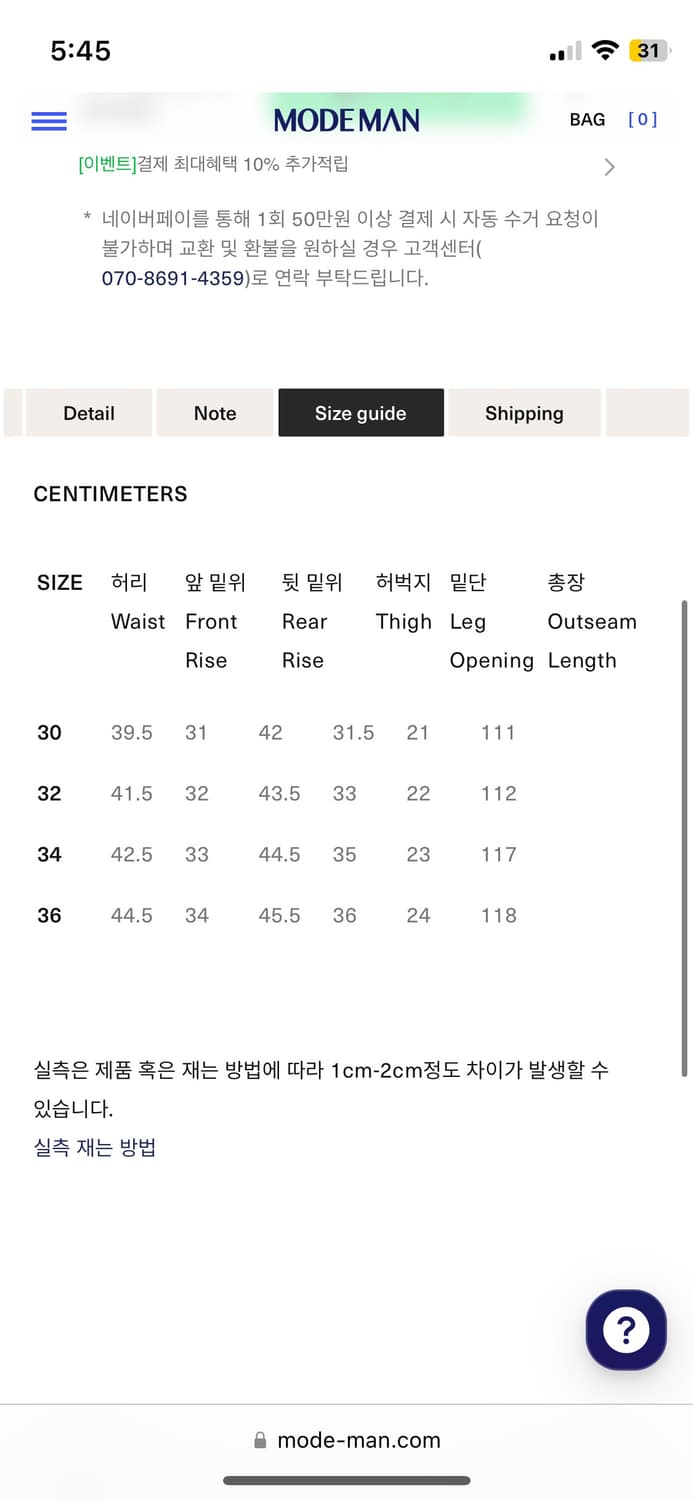Viewport: 693px width, 1500px height.
Task: Switch to the Detail tab
Action: click(88, 412)
